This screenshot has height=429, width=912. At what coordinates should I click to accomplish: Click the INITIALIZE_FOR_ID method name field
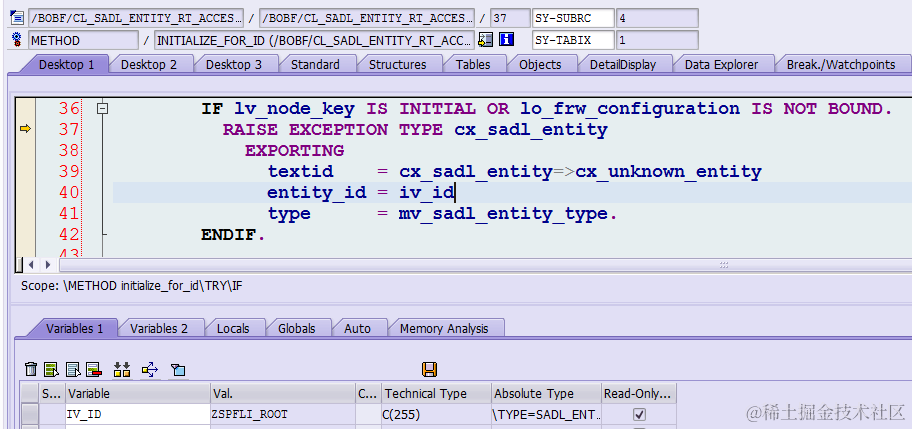[x=315, y=40]
